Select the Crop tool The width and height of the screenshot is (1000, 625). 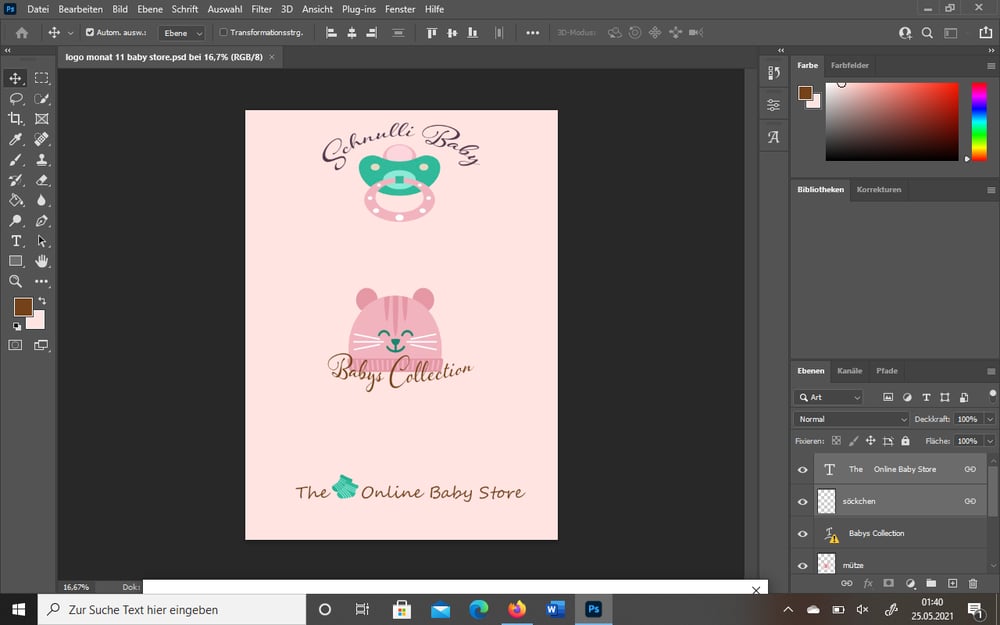point(15,119)
